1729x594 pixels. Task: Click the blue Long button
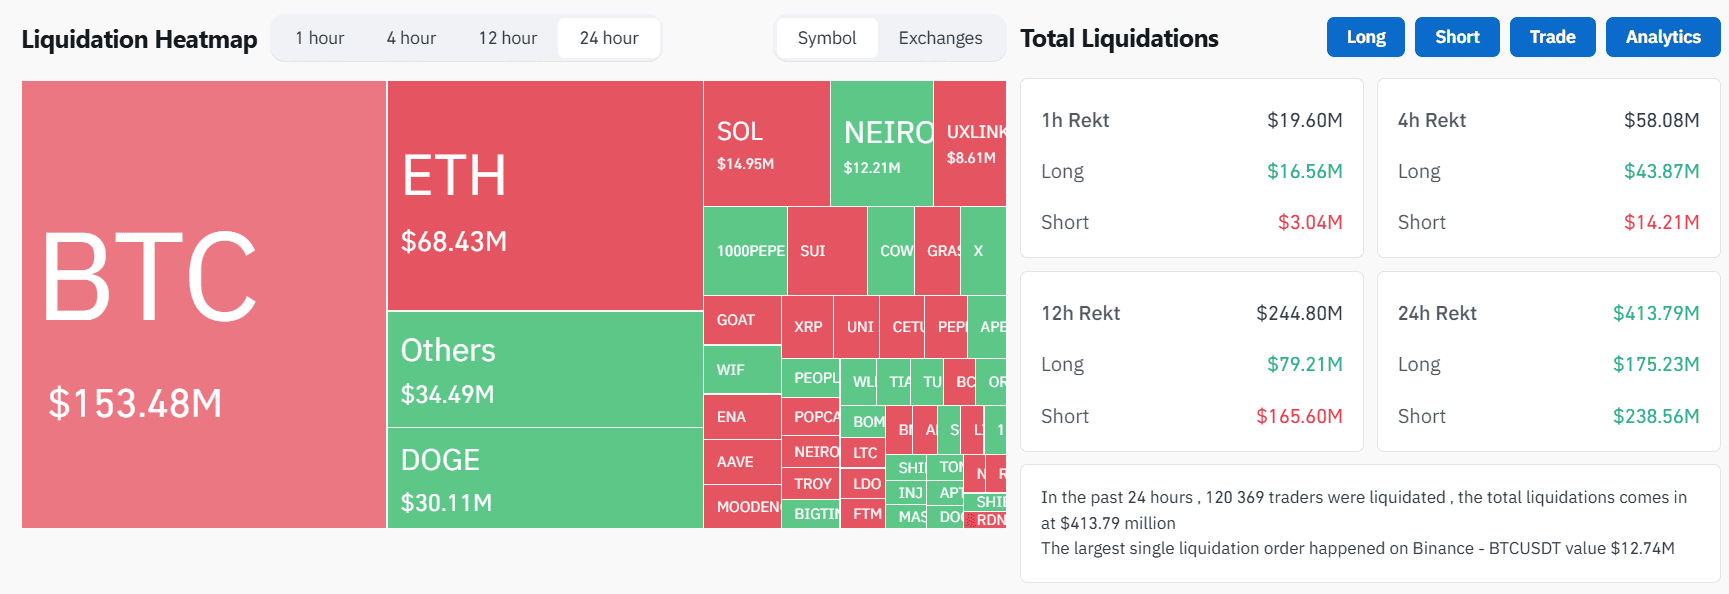1366,37
